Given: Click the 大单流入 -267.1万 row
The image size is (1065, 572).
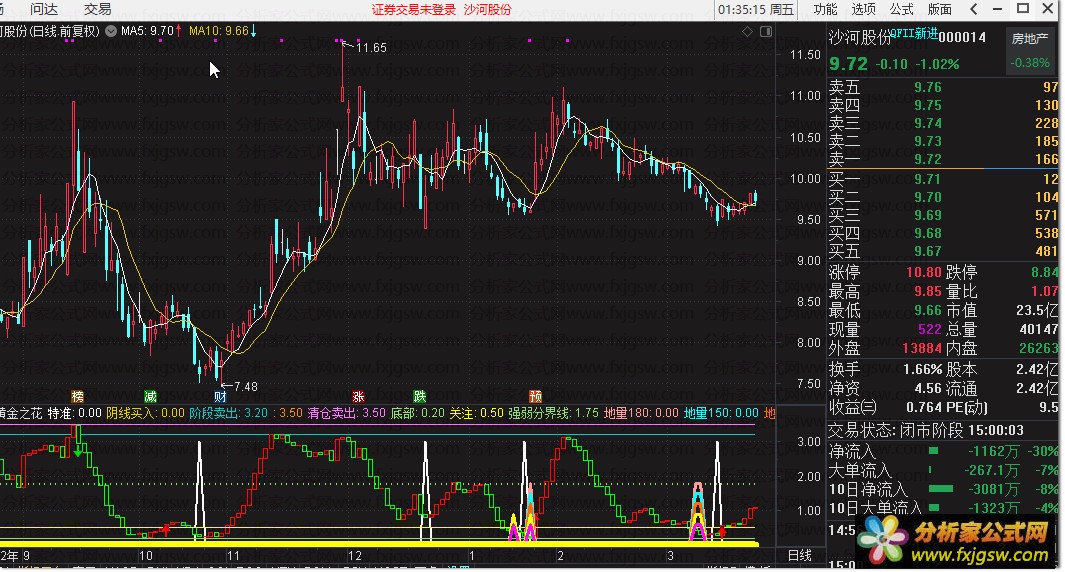Looking at the screenshot, I should click(943, 470).
